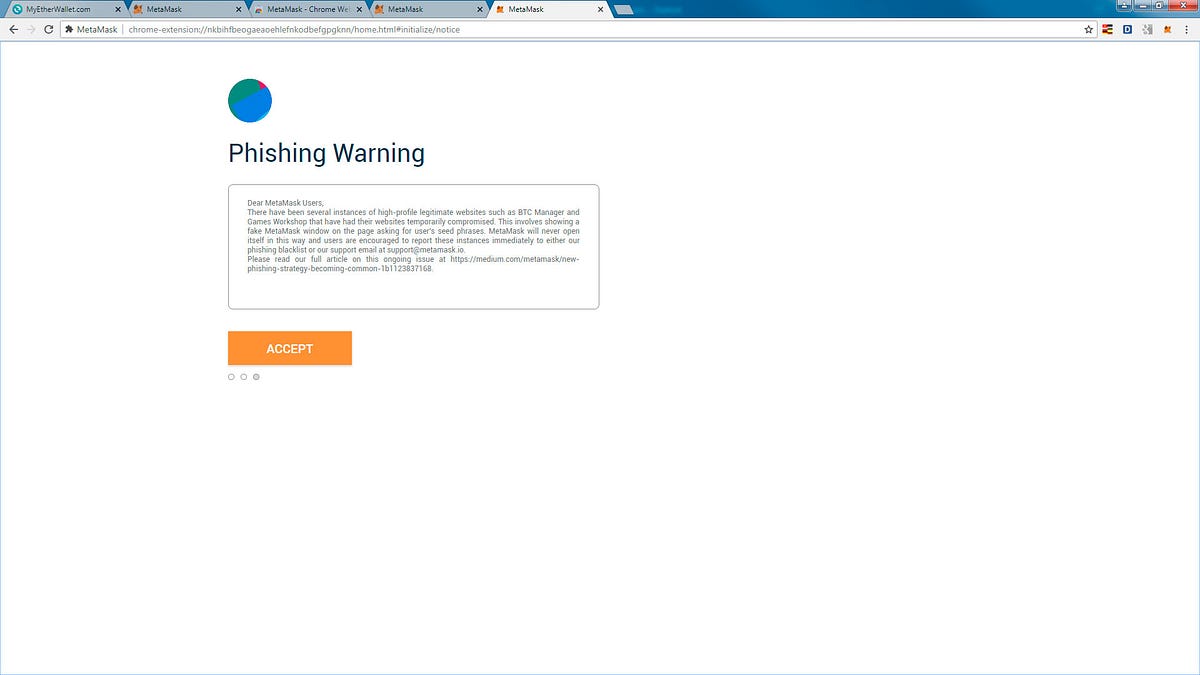Open a new tab with the new tab button

point(623,10)
